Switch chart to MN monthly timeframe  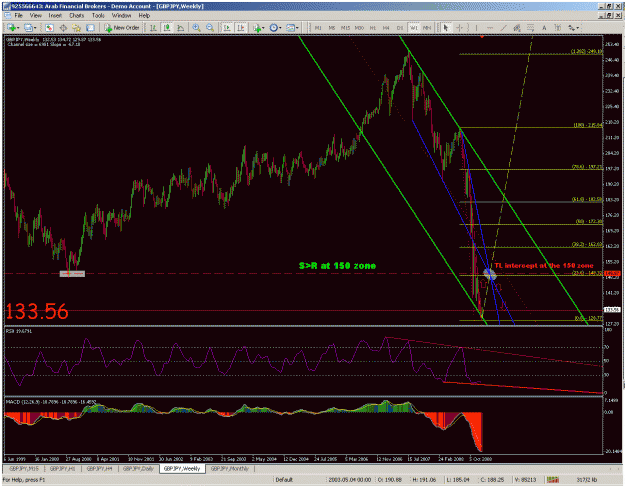[427, 28]
